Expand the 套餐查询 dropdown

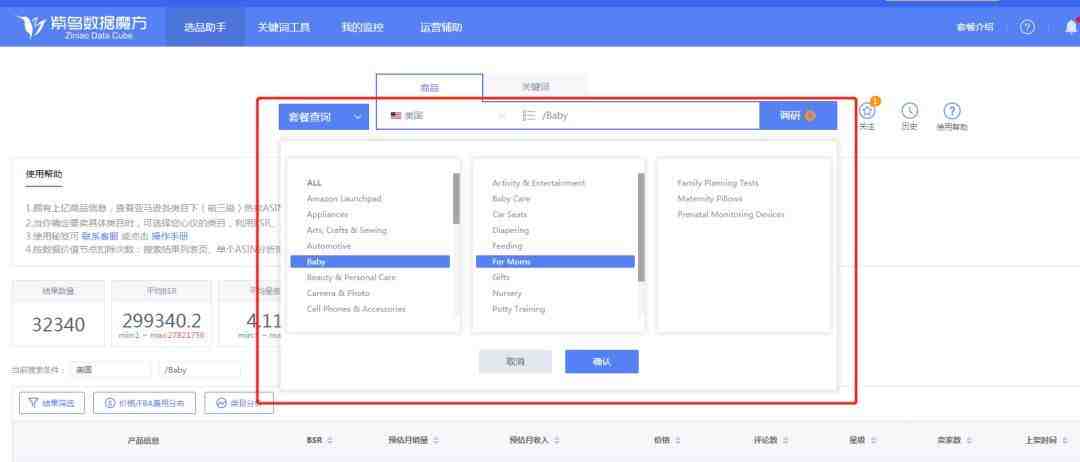324,117
